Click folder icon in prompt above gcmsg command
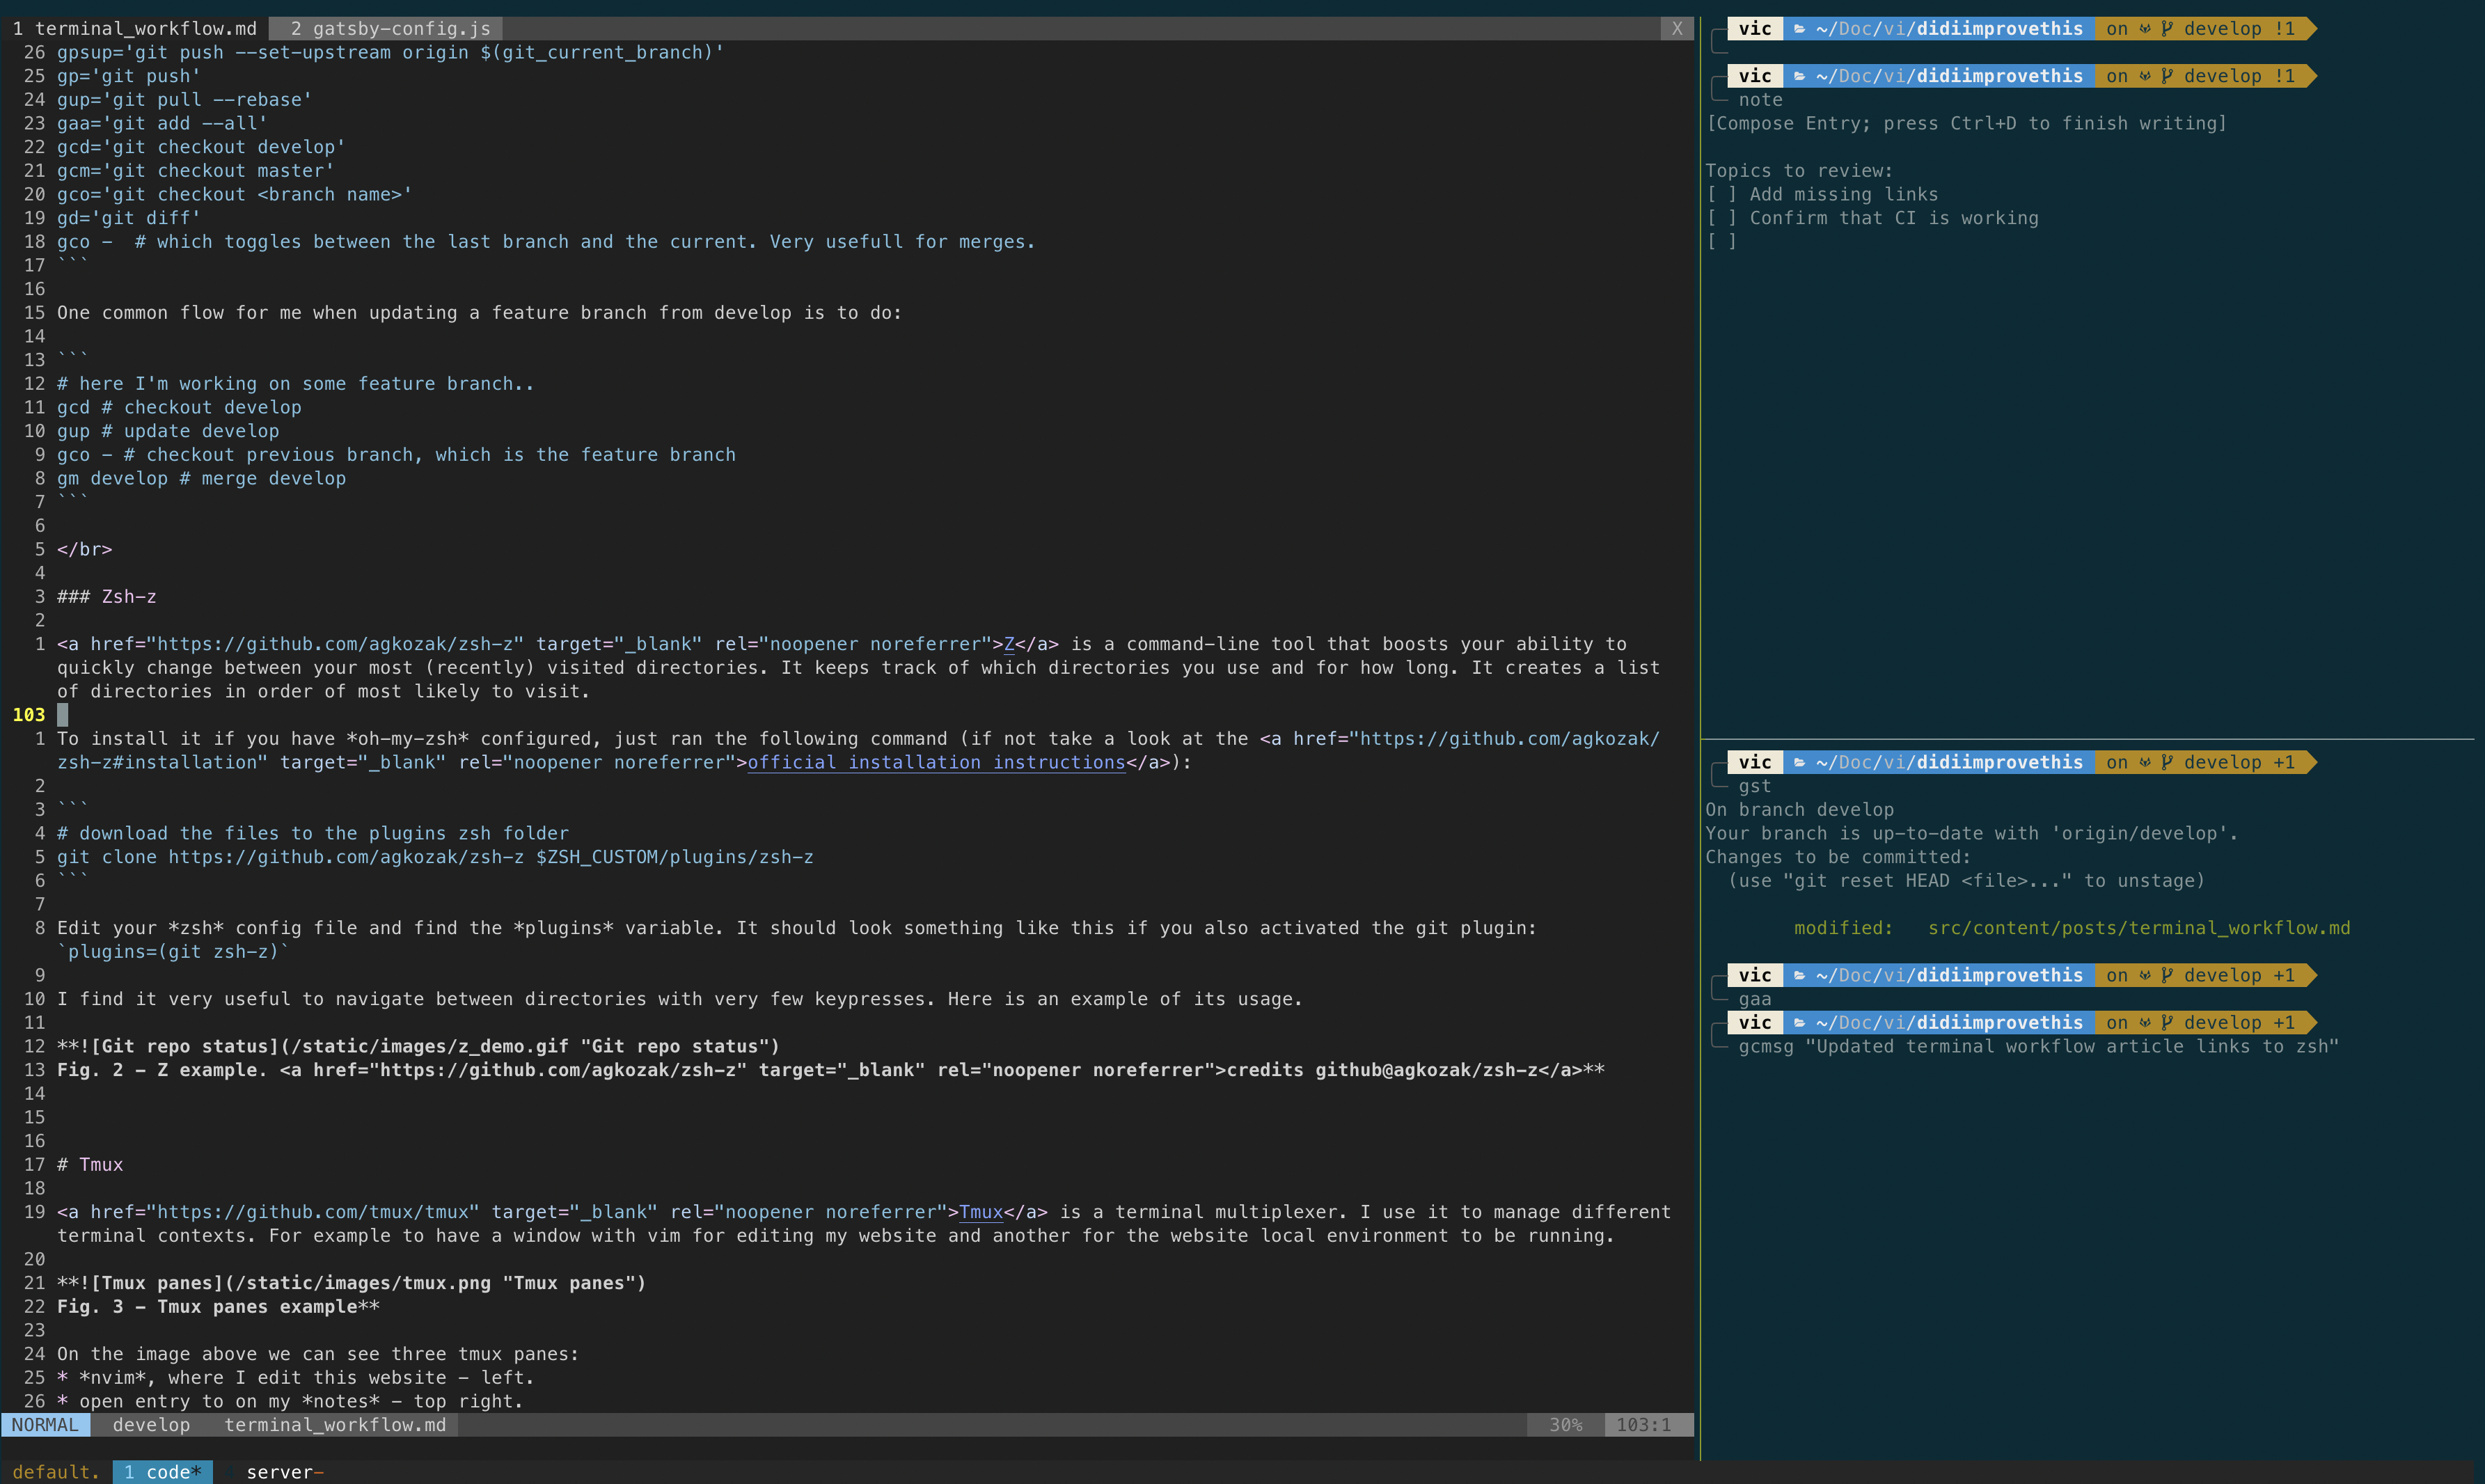Screen dimensions: 2485x1484 [1799, 1023]
